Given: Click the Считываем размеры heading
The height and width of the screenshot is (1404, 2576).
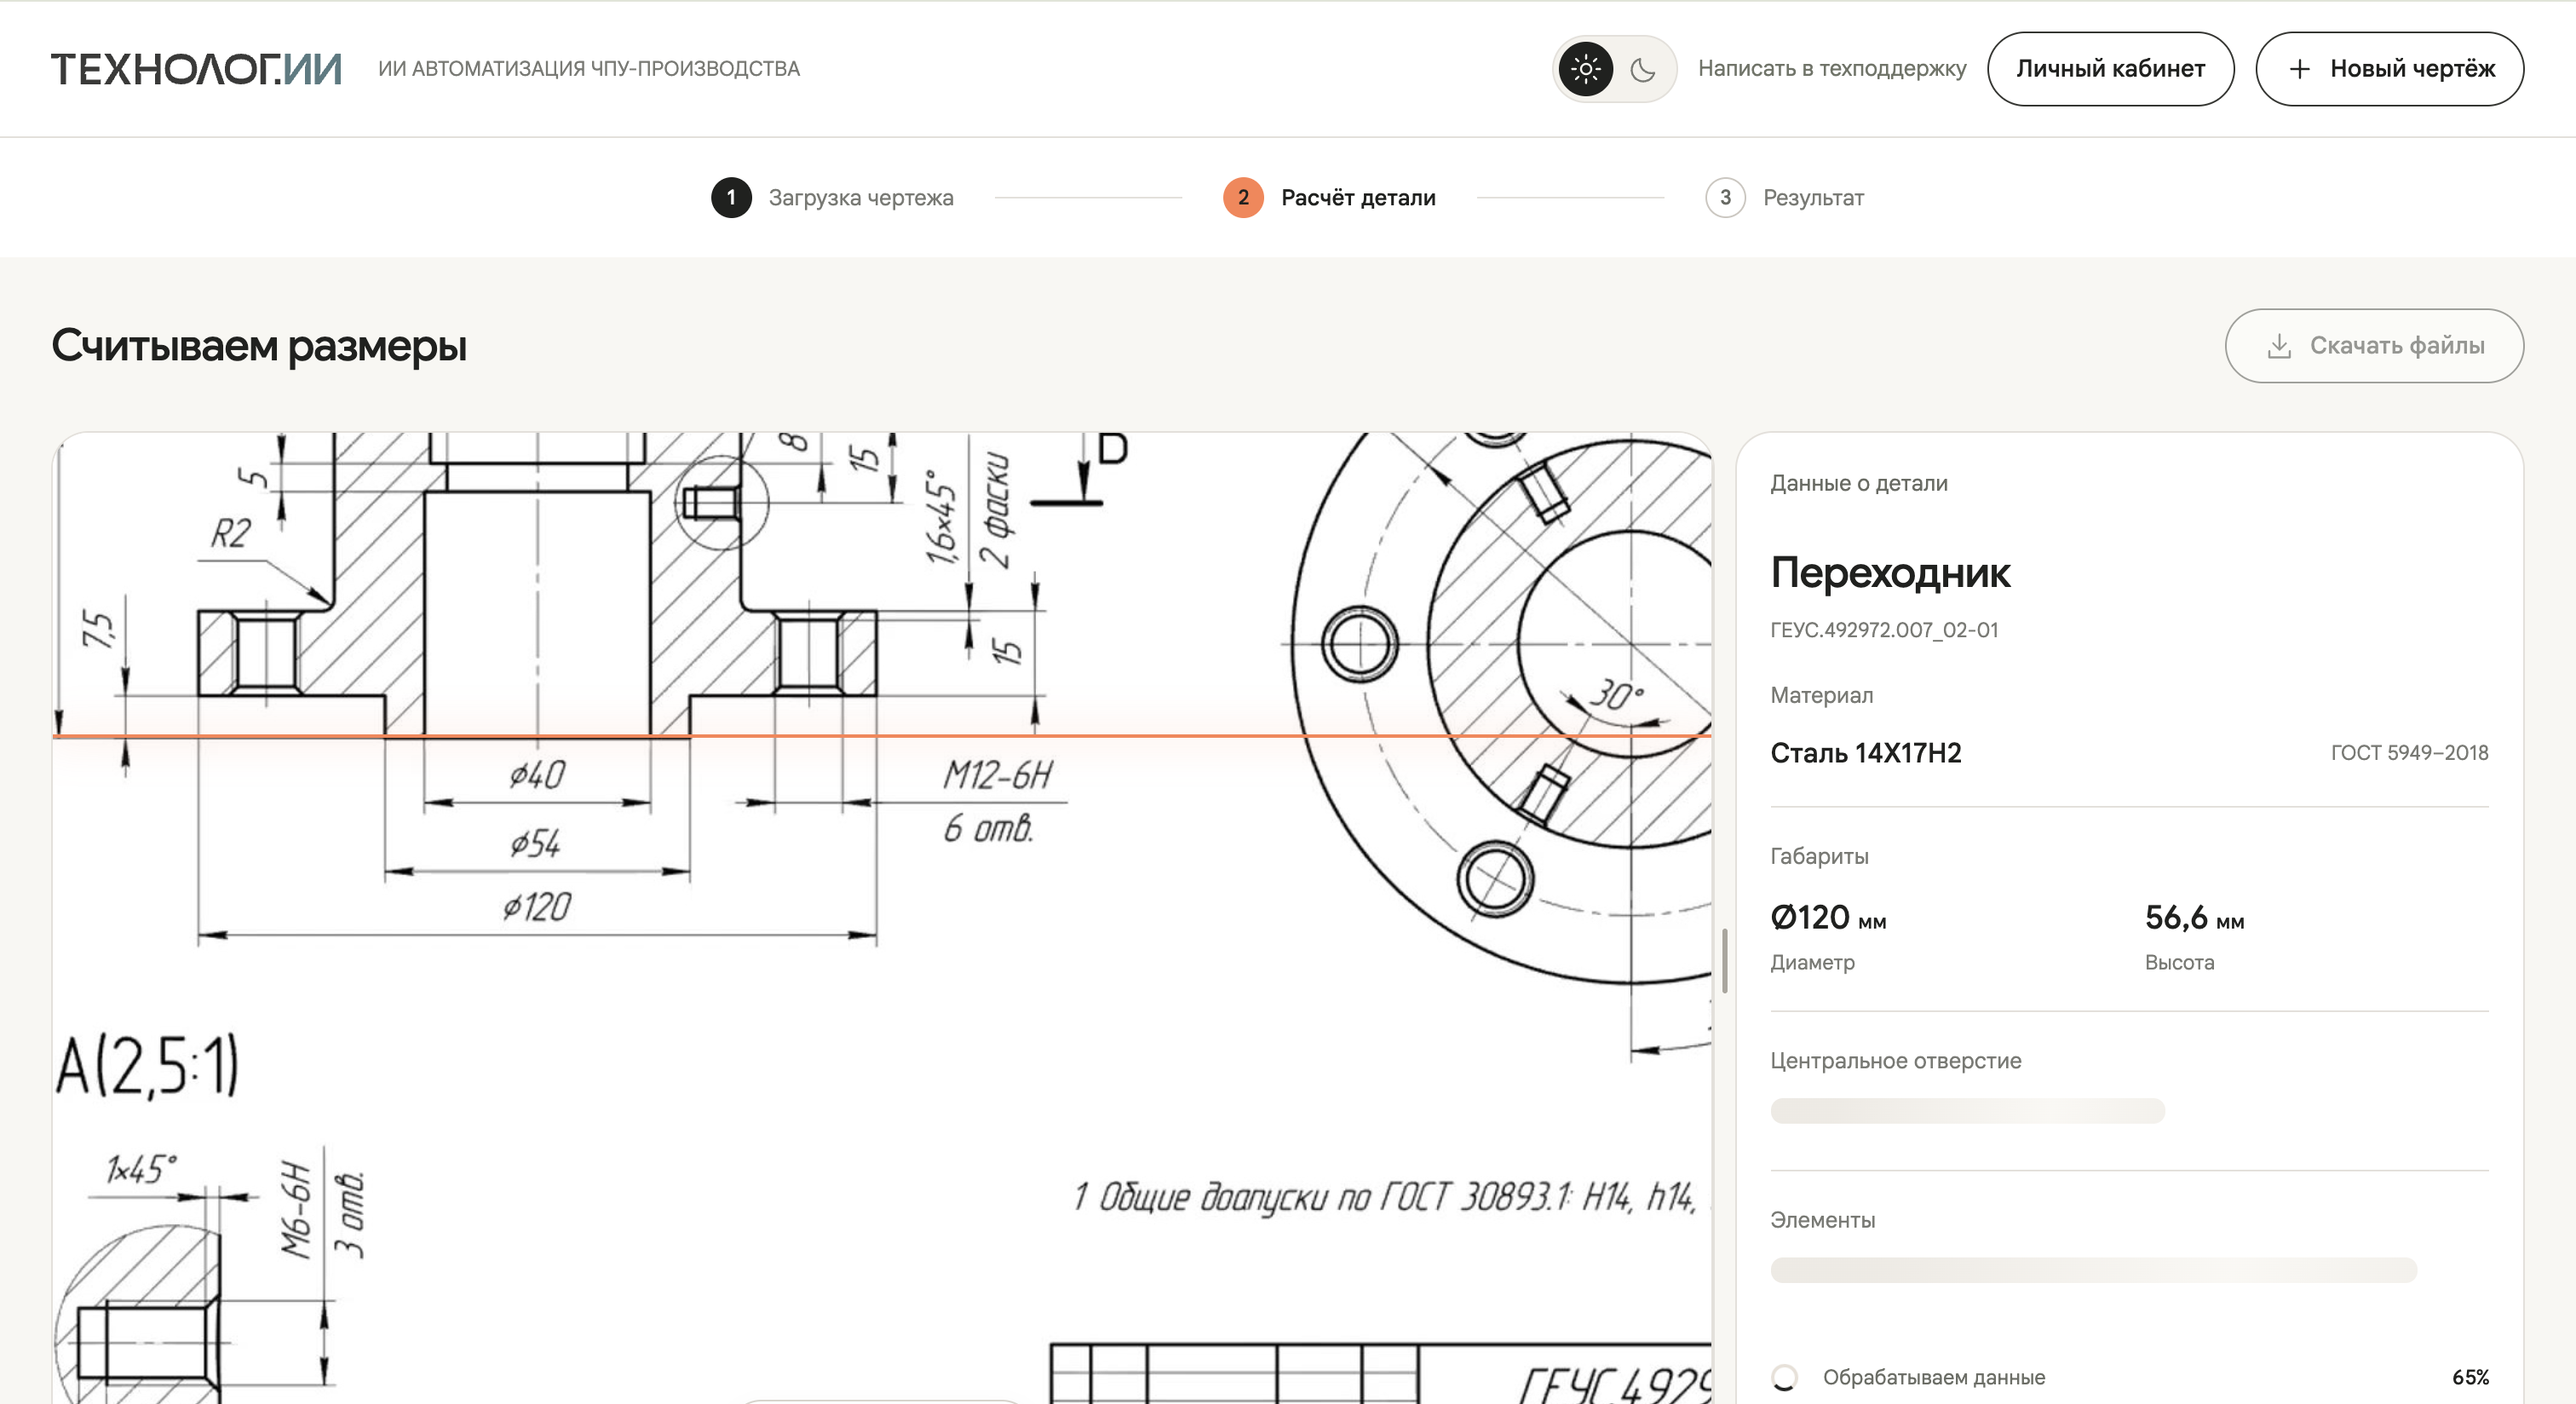Looking at the screenshot, I should click(259, 345).
